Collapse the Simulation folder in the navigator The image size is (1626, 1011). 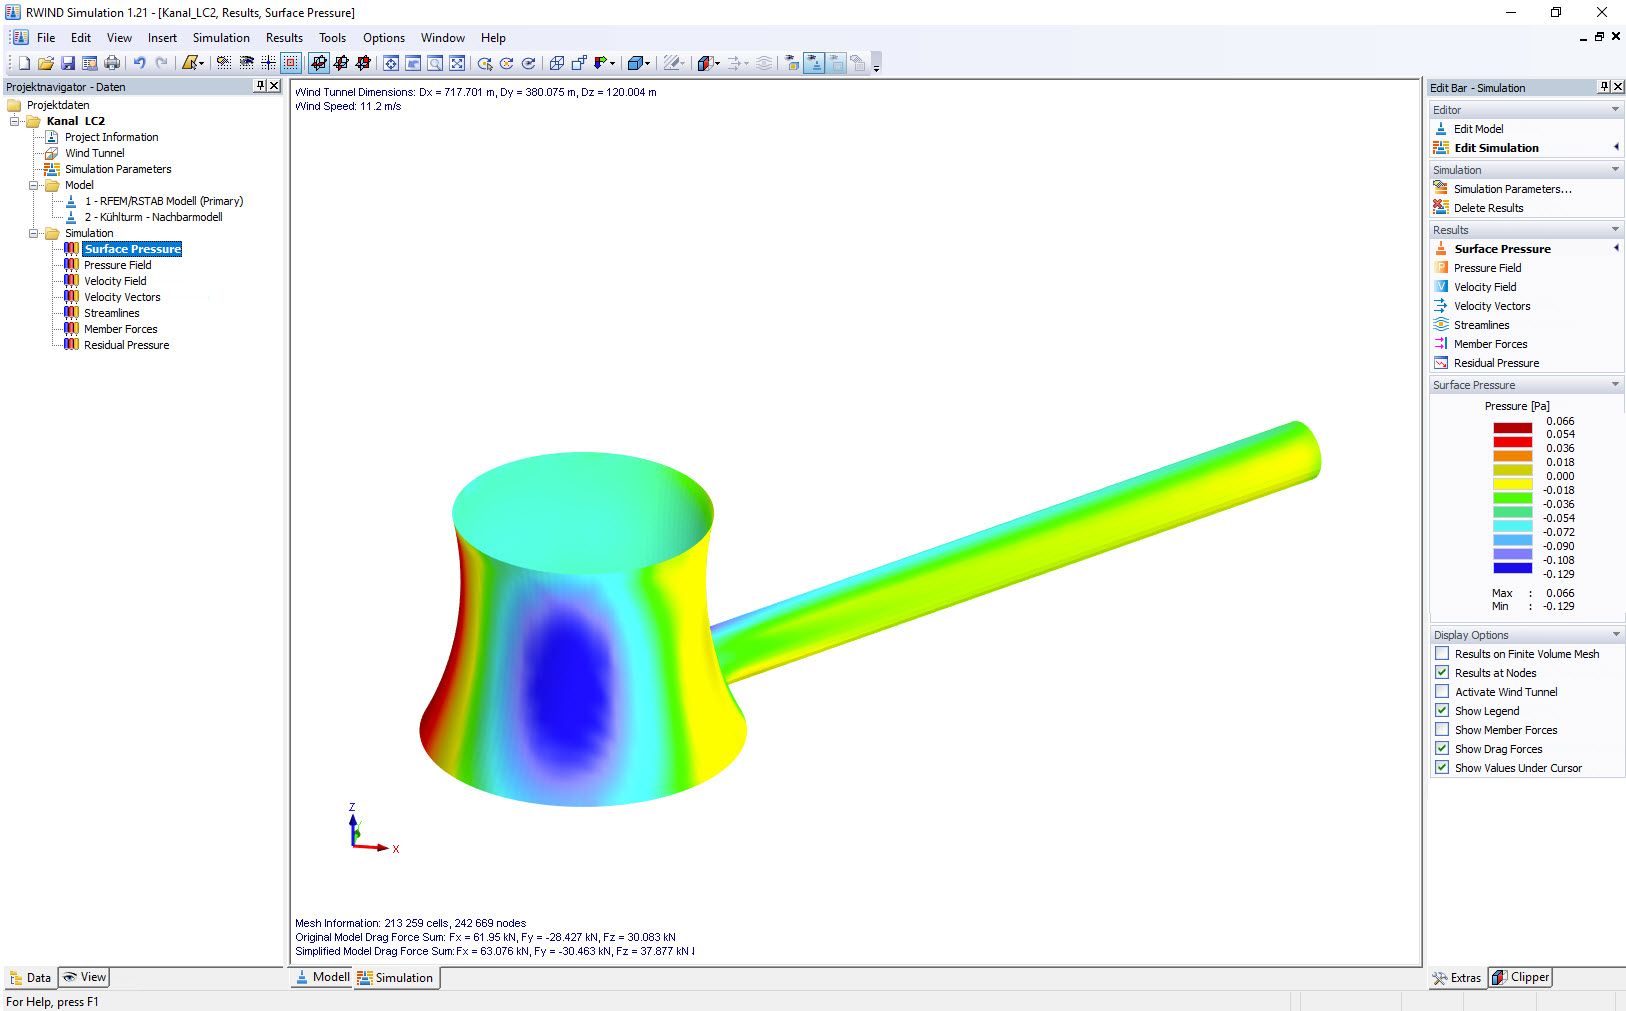pyautogui.click(x=34, y=233)
